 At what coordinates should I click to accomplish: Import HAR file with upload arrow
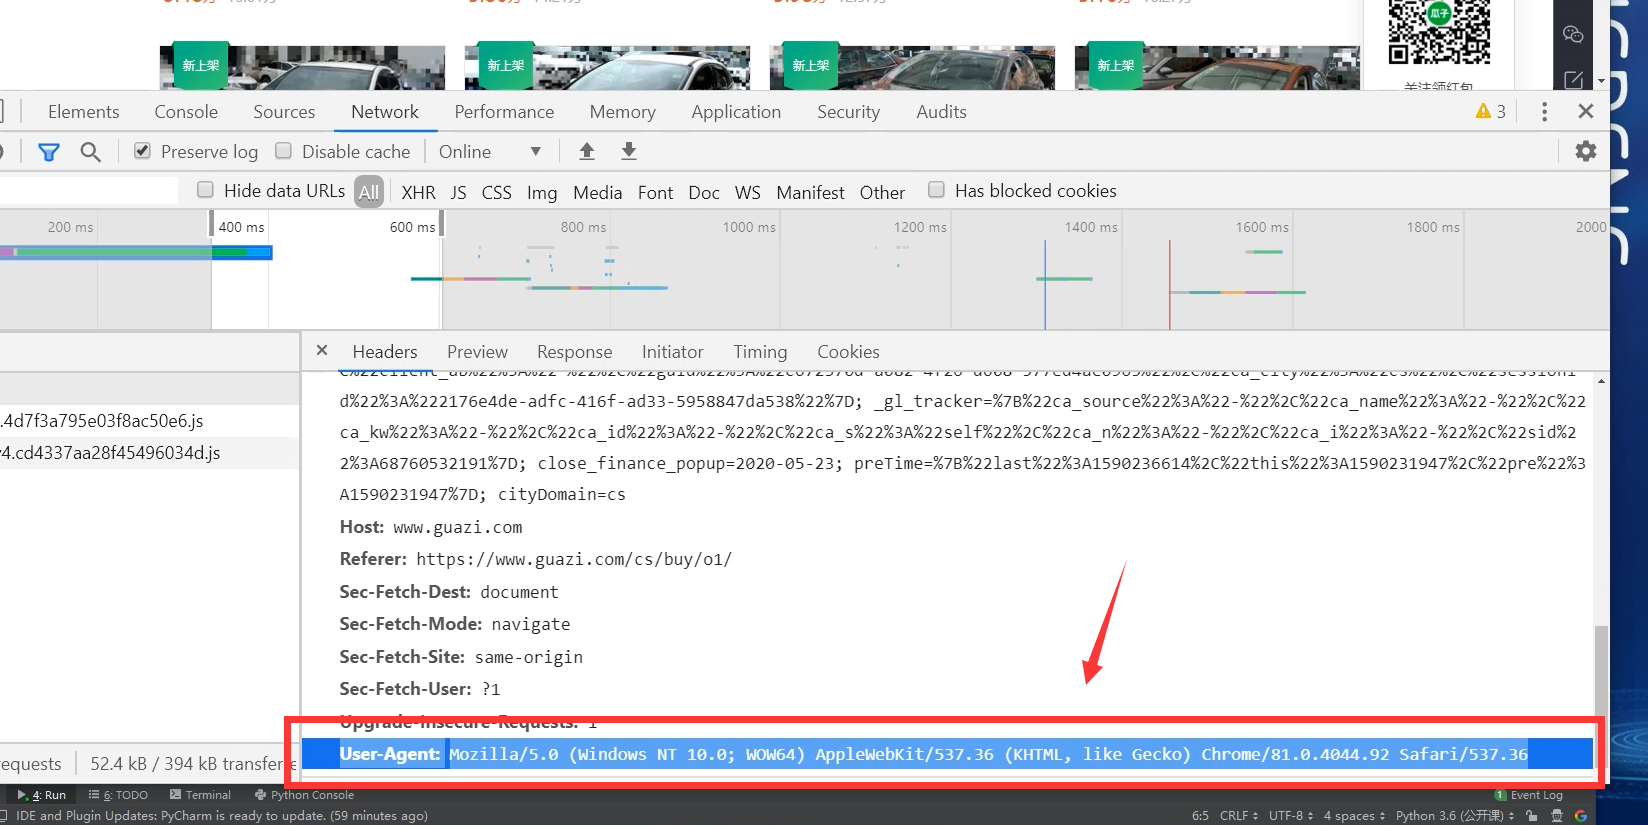(587, 151)
